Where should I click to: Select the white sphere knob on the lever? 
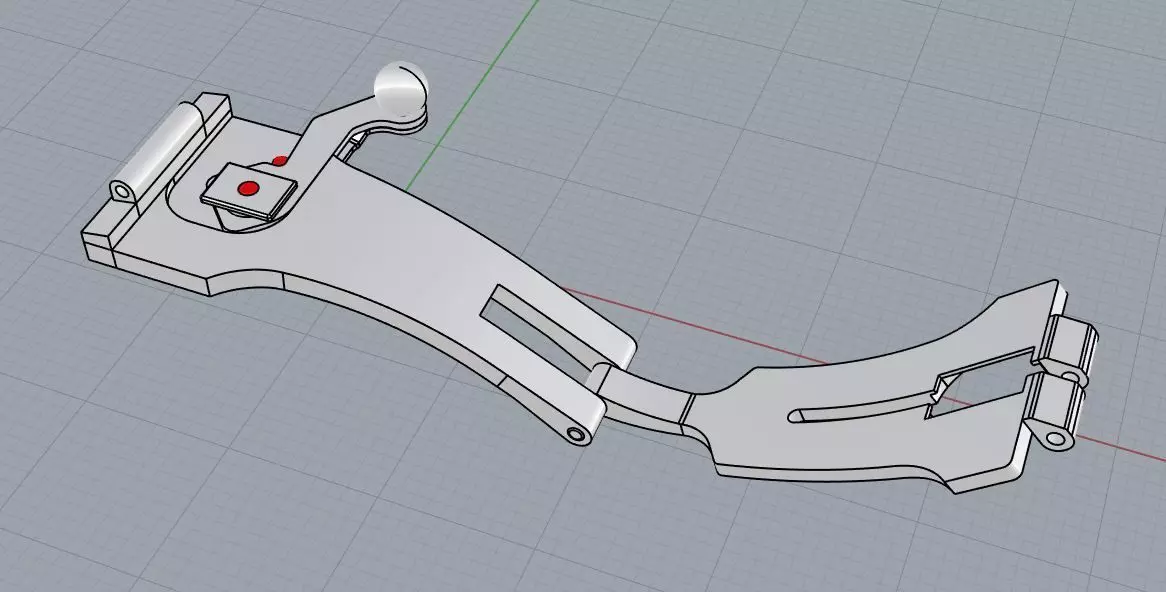pyautogui.click(x=401, y=90)
